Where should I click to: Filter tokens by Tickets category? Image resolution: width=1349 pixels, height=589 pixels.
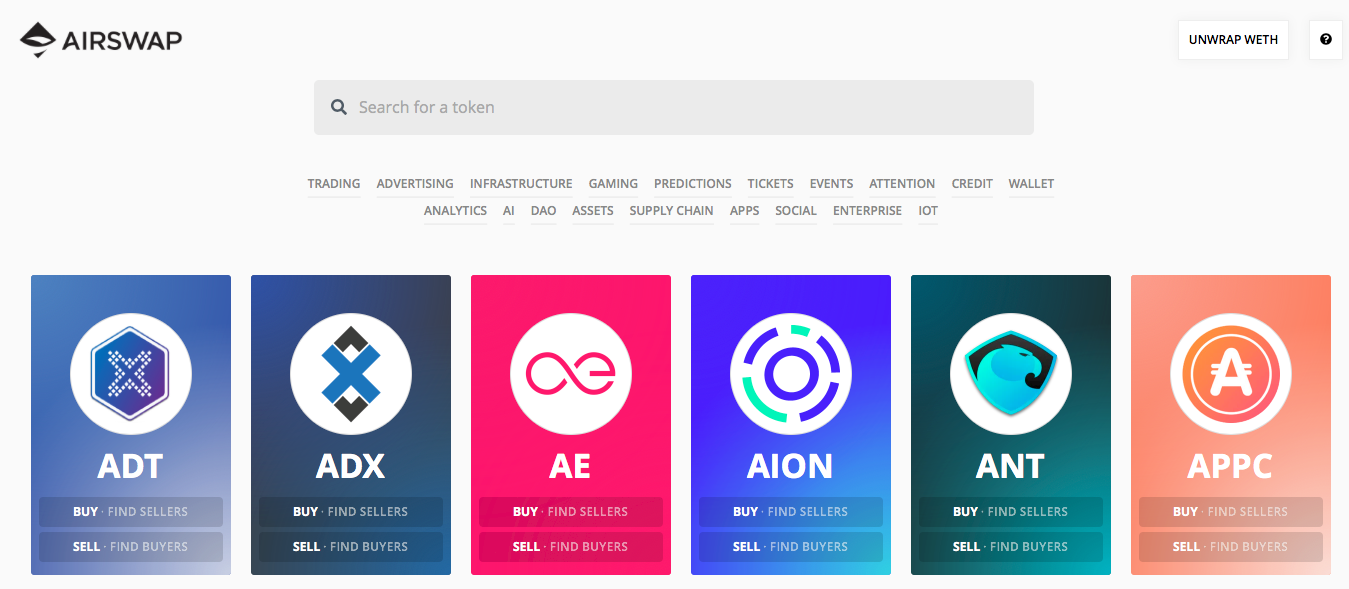click(x=770, y=184)
